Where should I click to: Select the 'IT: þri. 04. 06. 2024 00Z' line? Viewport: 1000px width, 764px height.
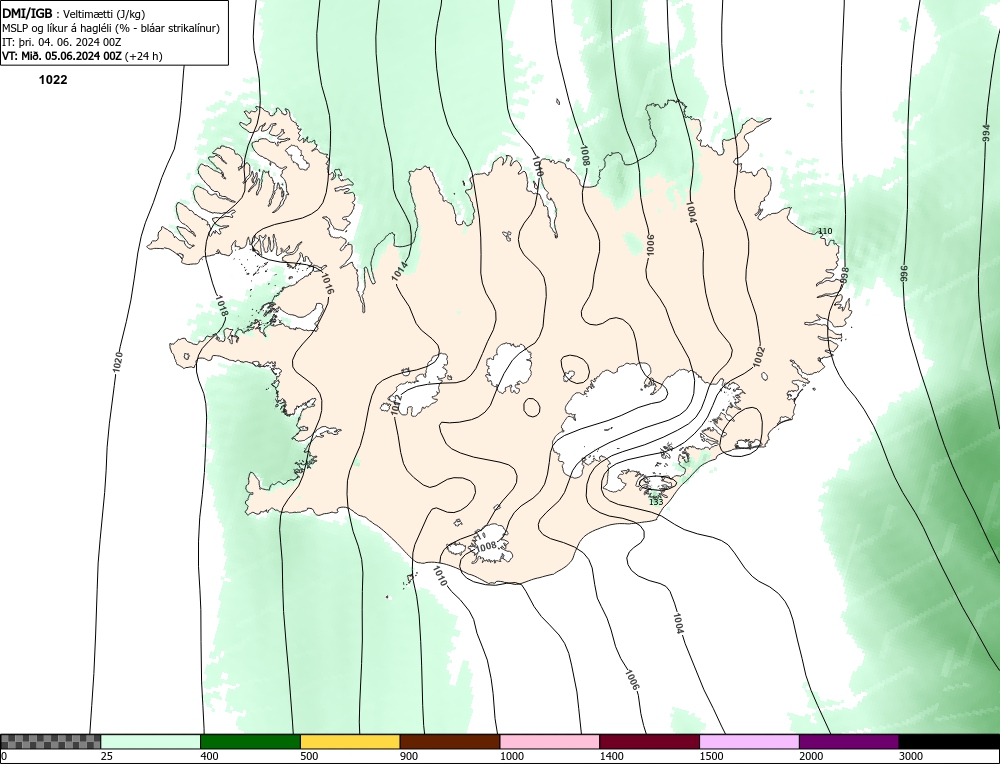pos(61,42)
